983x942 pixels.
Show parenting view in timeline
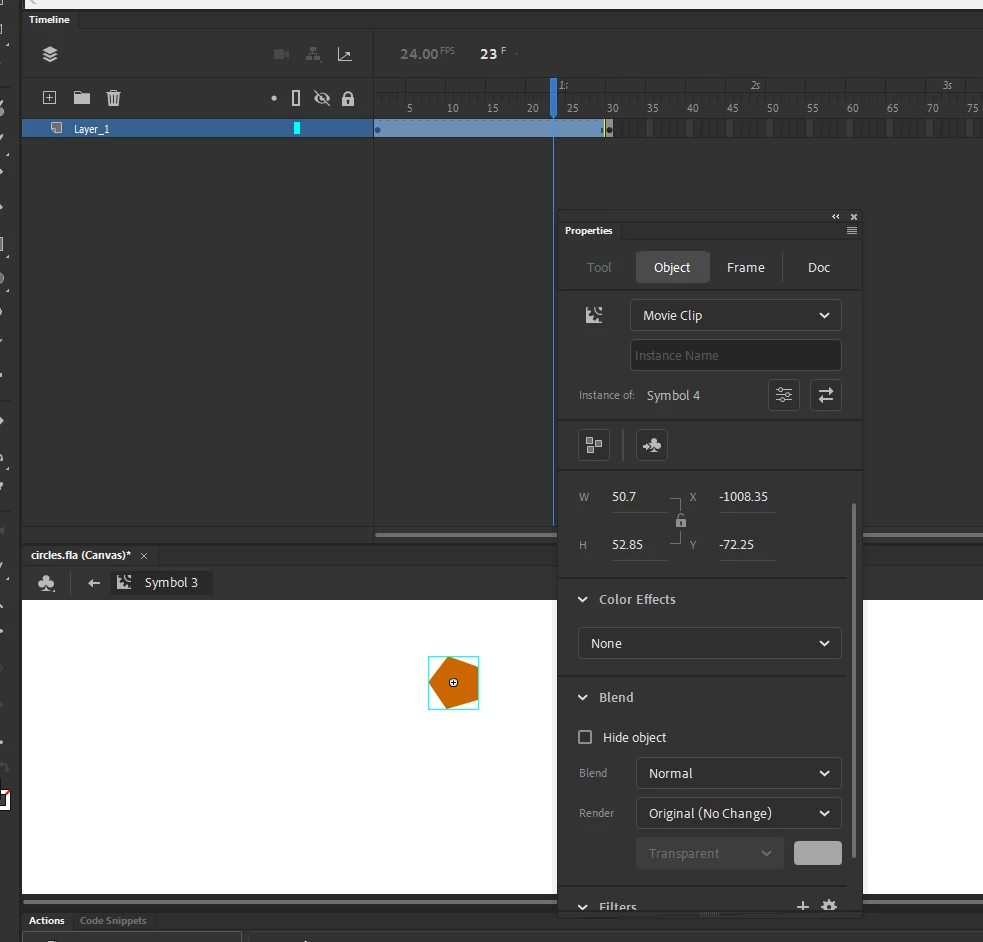pyautogui.click(x=313, y=55)
